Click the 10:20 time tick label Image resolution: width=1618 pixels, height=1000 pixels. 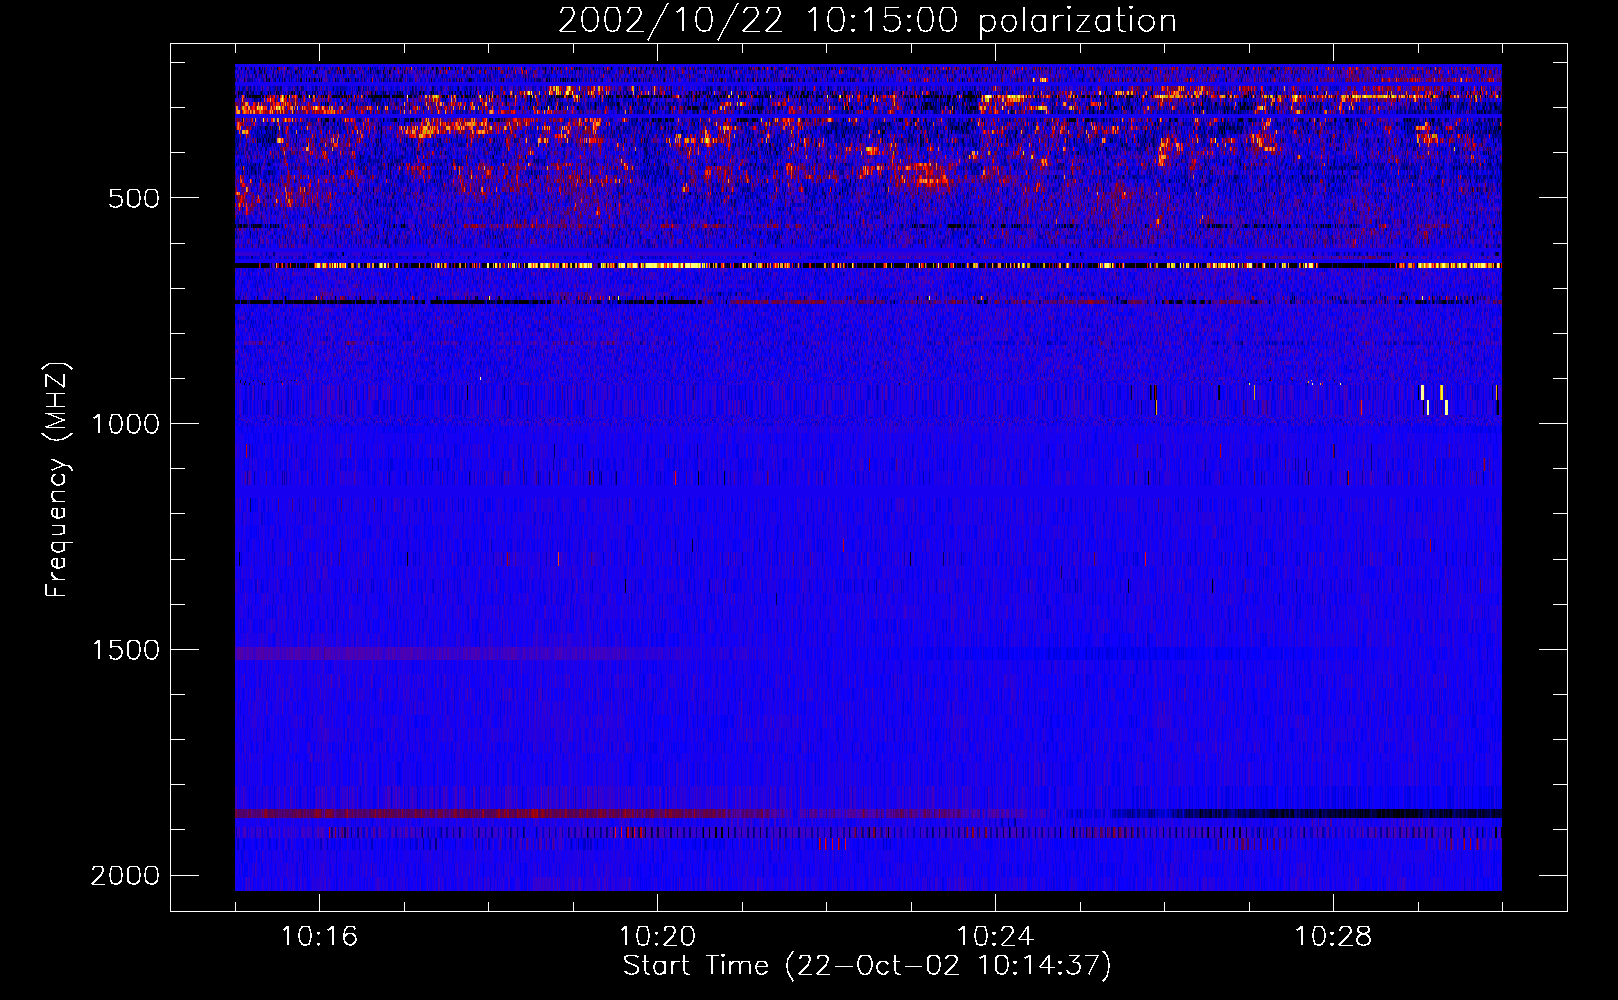[657, 937]
